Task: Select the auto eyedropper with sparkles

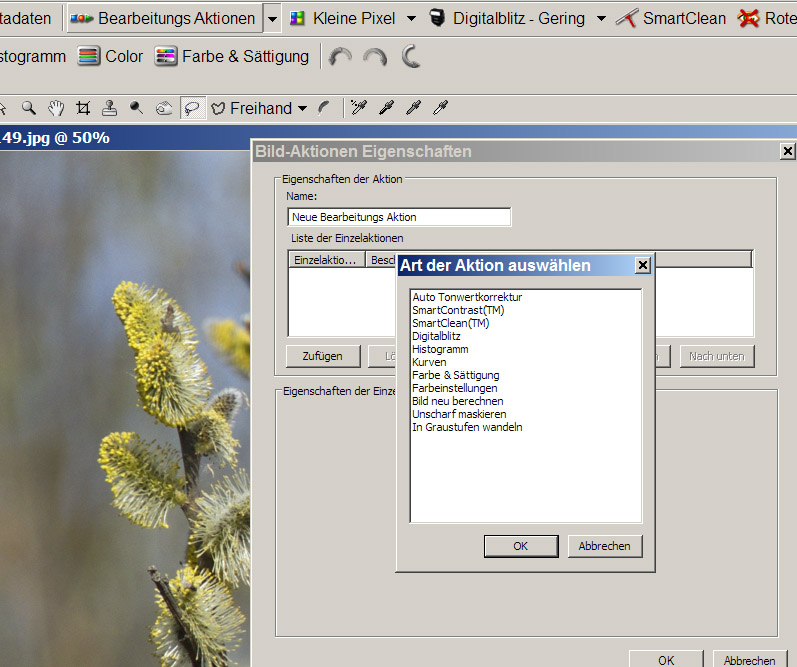Action: [x=358, y=107]
